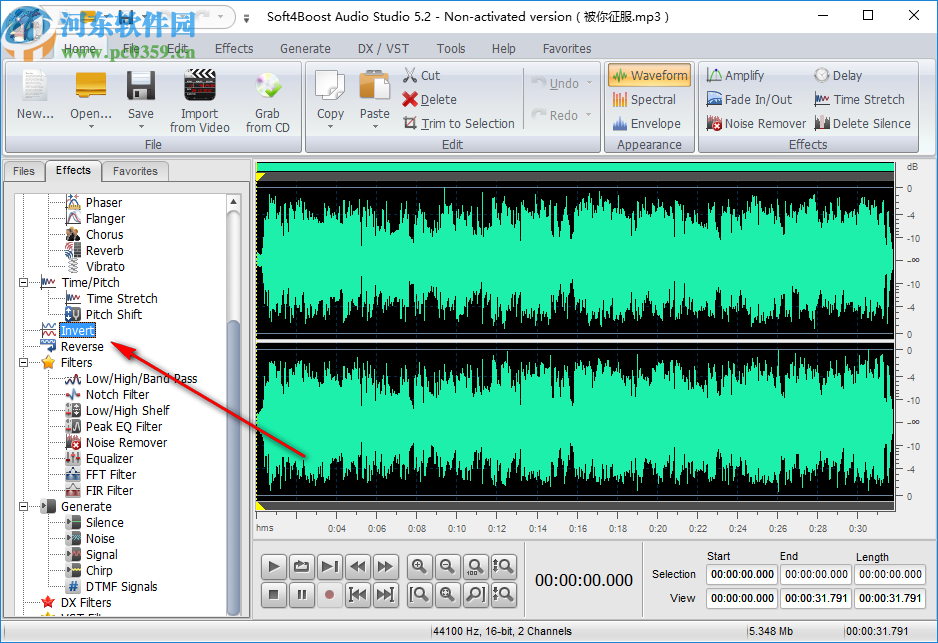938x643 pixels.
Task: Open the Fade In/Out effect
Action: point(750,99)
